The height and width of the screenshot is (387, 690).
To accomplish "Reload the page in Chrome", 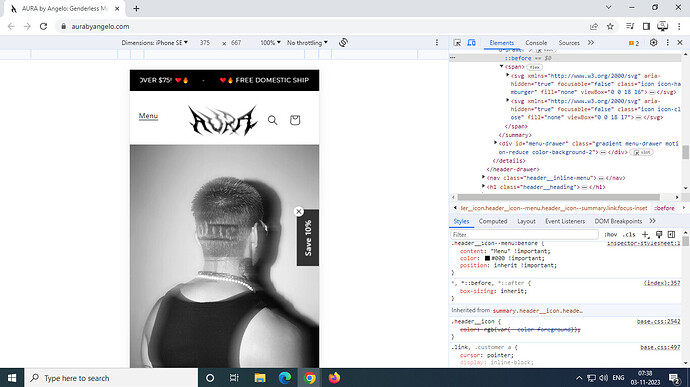I will [x=43, y=26].
